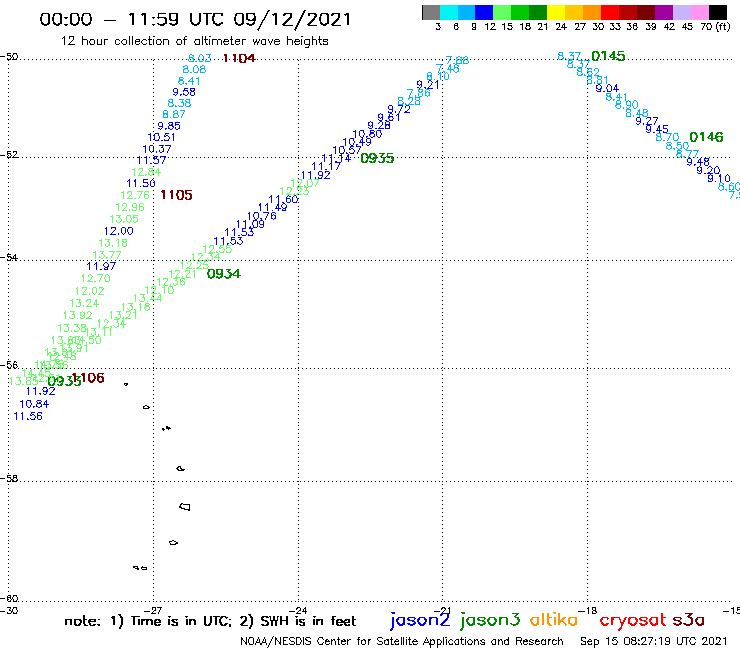Select the s3a satellite legend name

coord(688,620)
